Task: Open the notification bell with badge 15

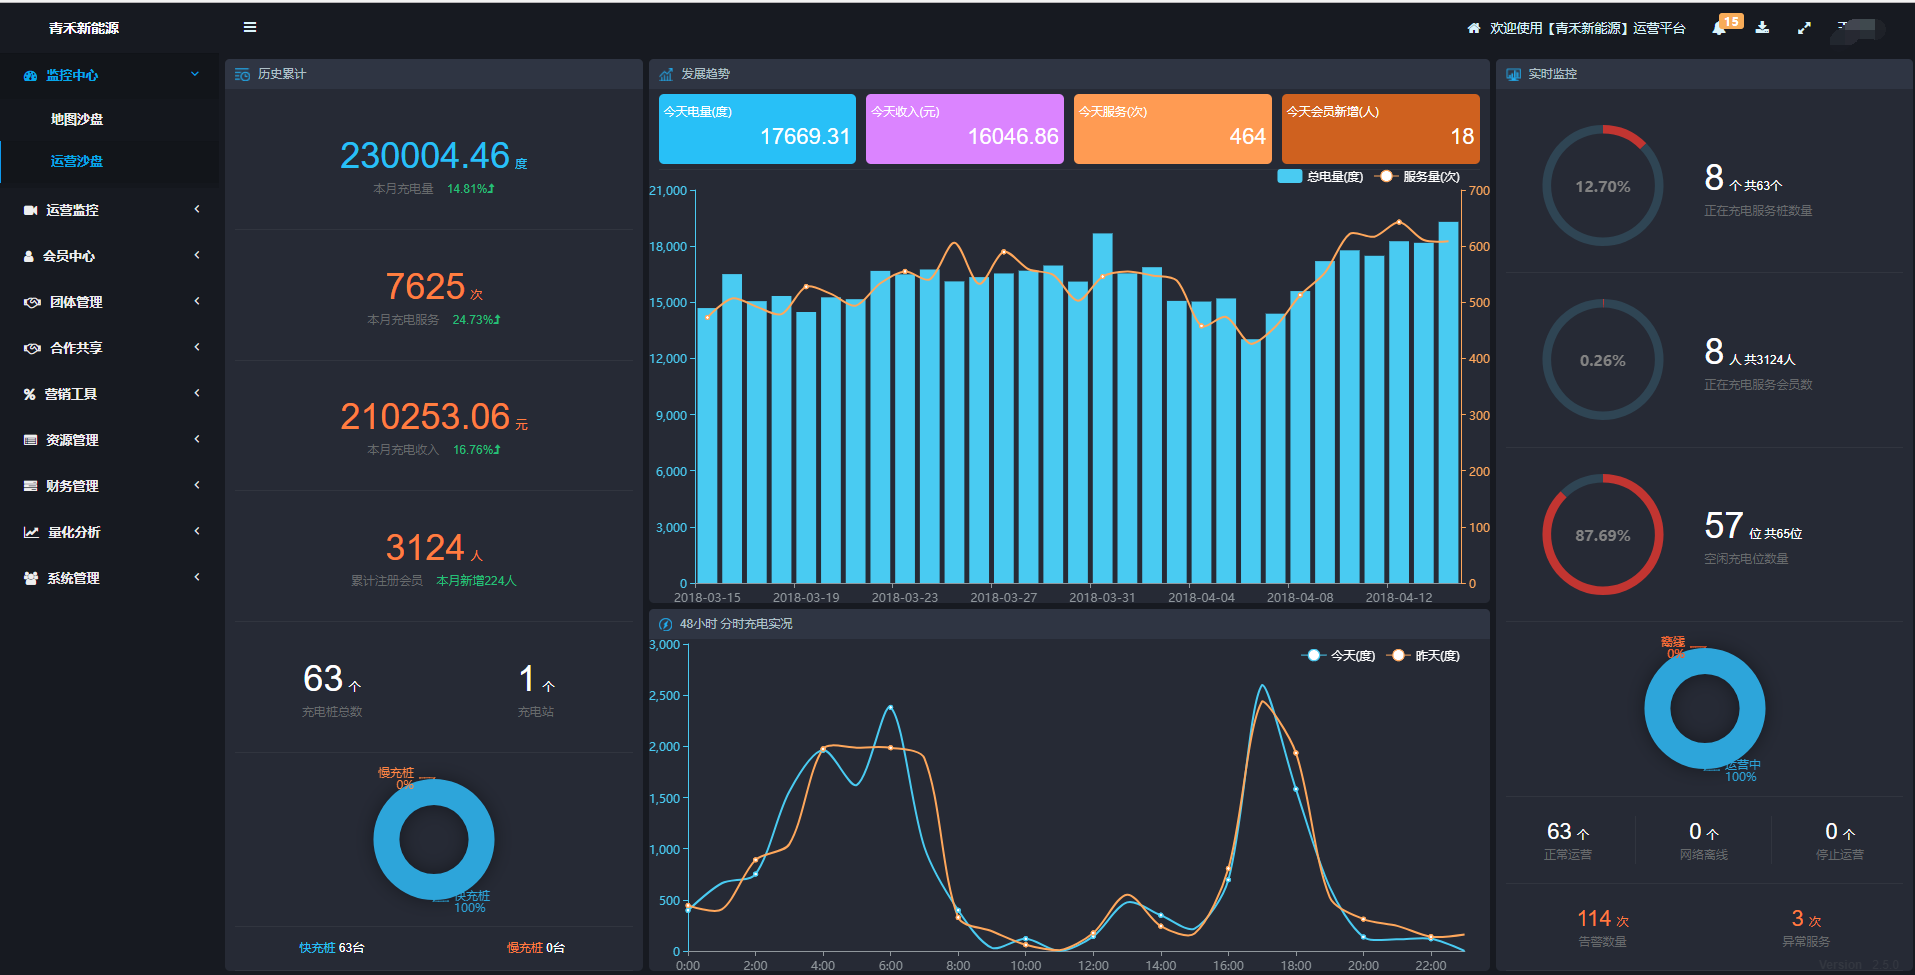Action: (1719, 28)
